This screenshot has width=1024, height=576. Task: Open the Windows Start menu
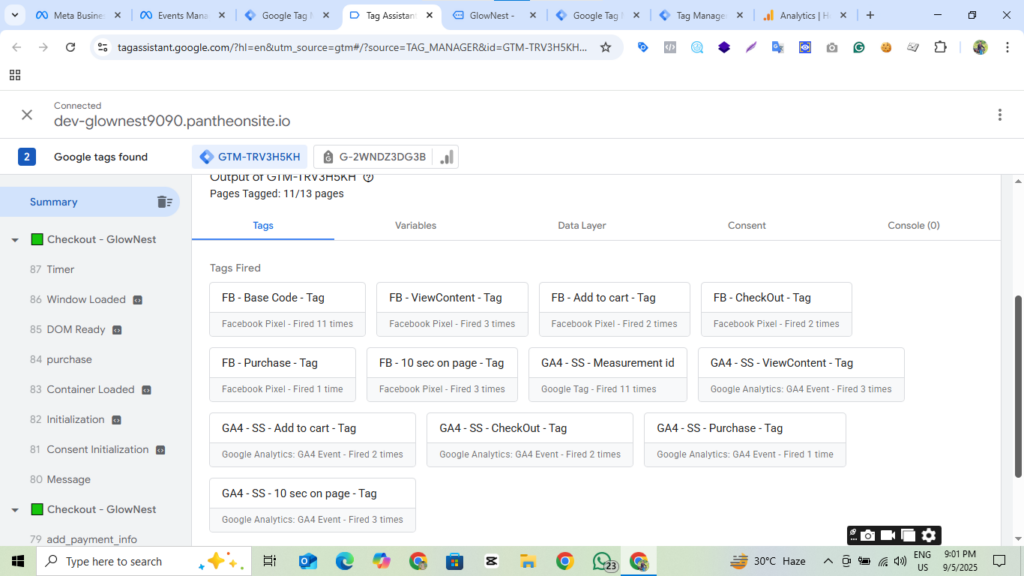[x=18, y=561]
